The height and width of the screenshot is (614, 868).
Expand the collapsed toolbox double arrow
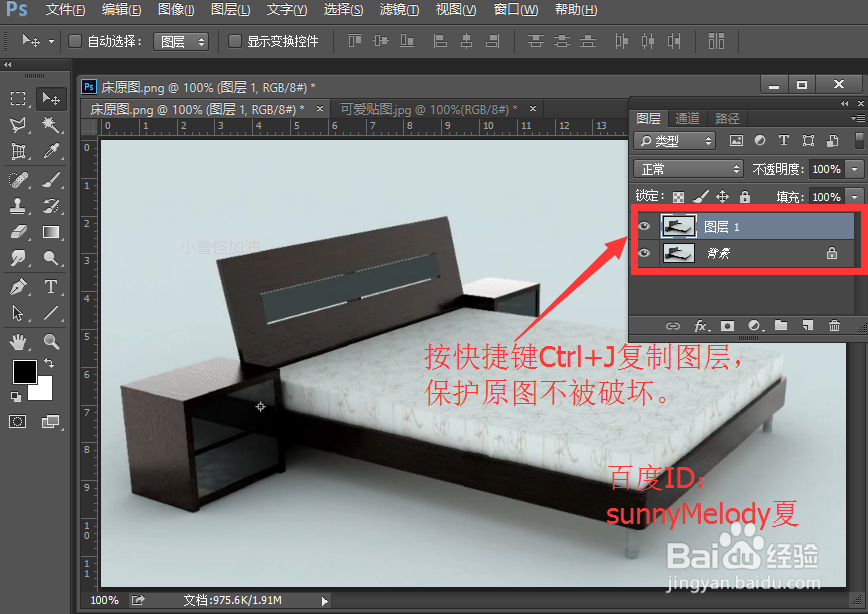[7, 64]
